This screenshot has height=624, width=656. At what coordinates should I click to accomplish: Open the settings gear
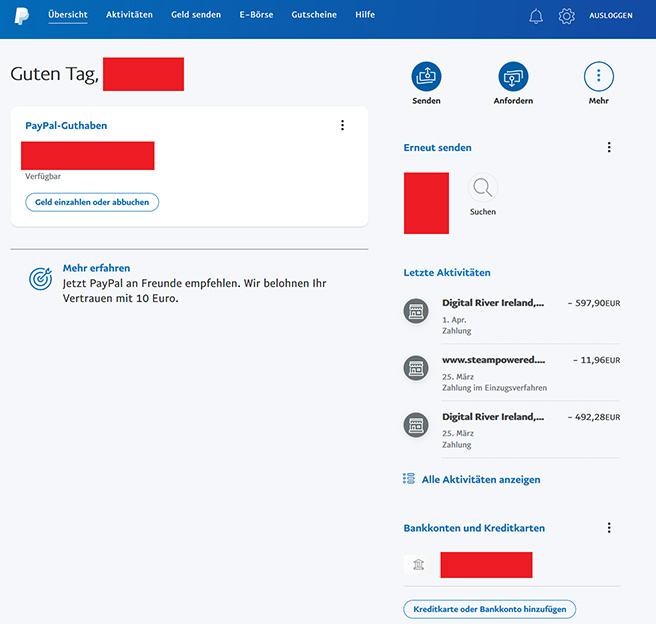(566, 16)
